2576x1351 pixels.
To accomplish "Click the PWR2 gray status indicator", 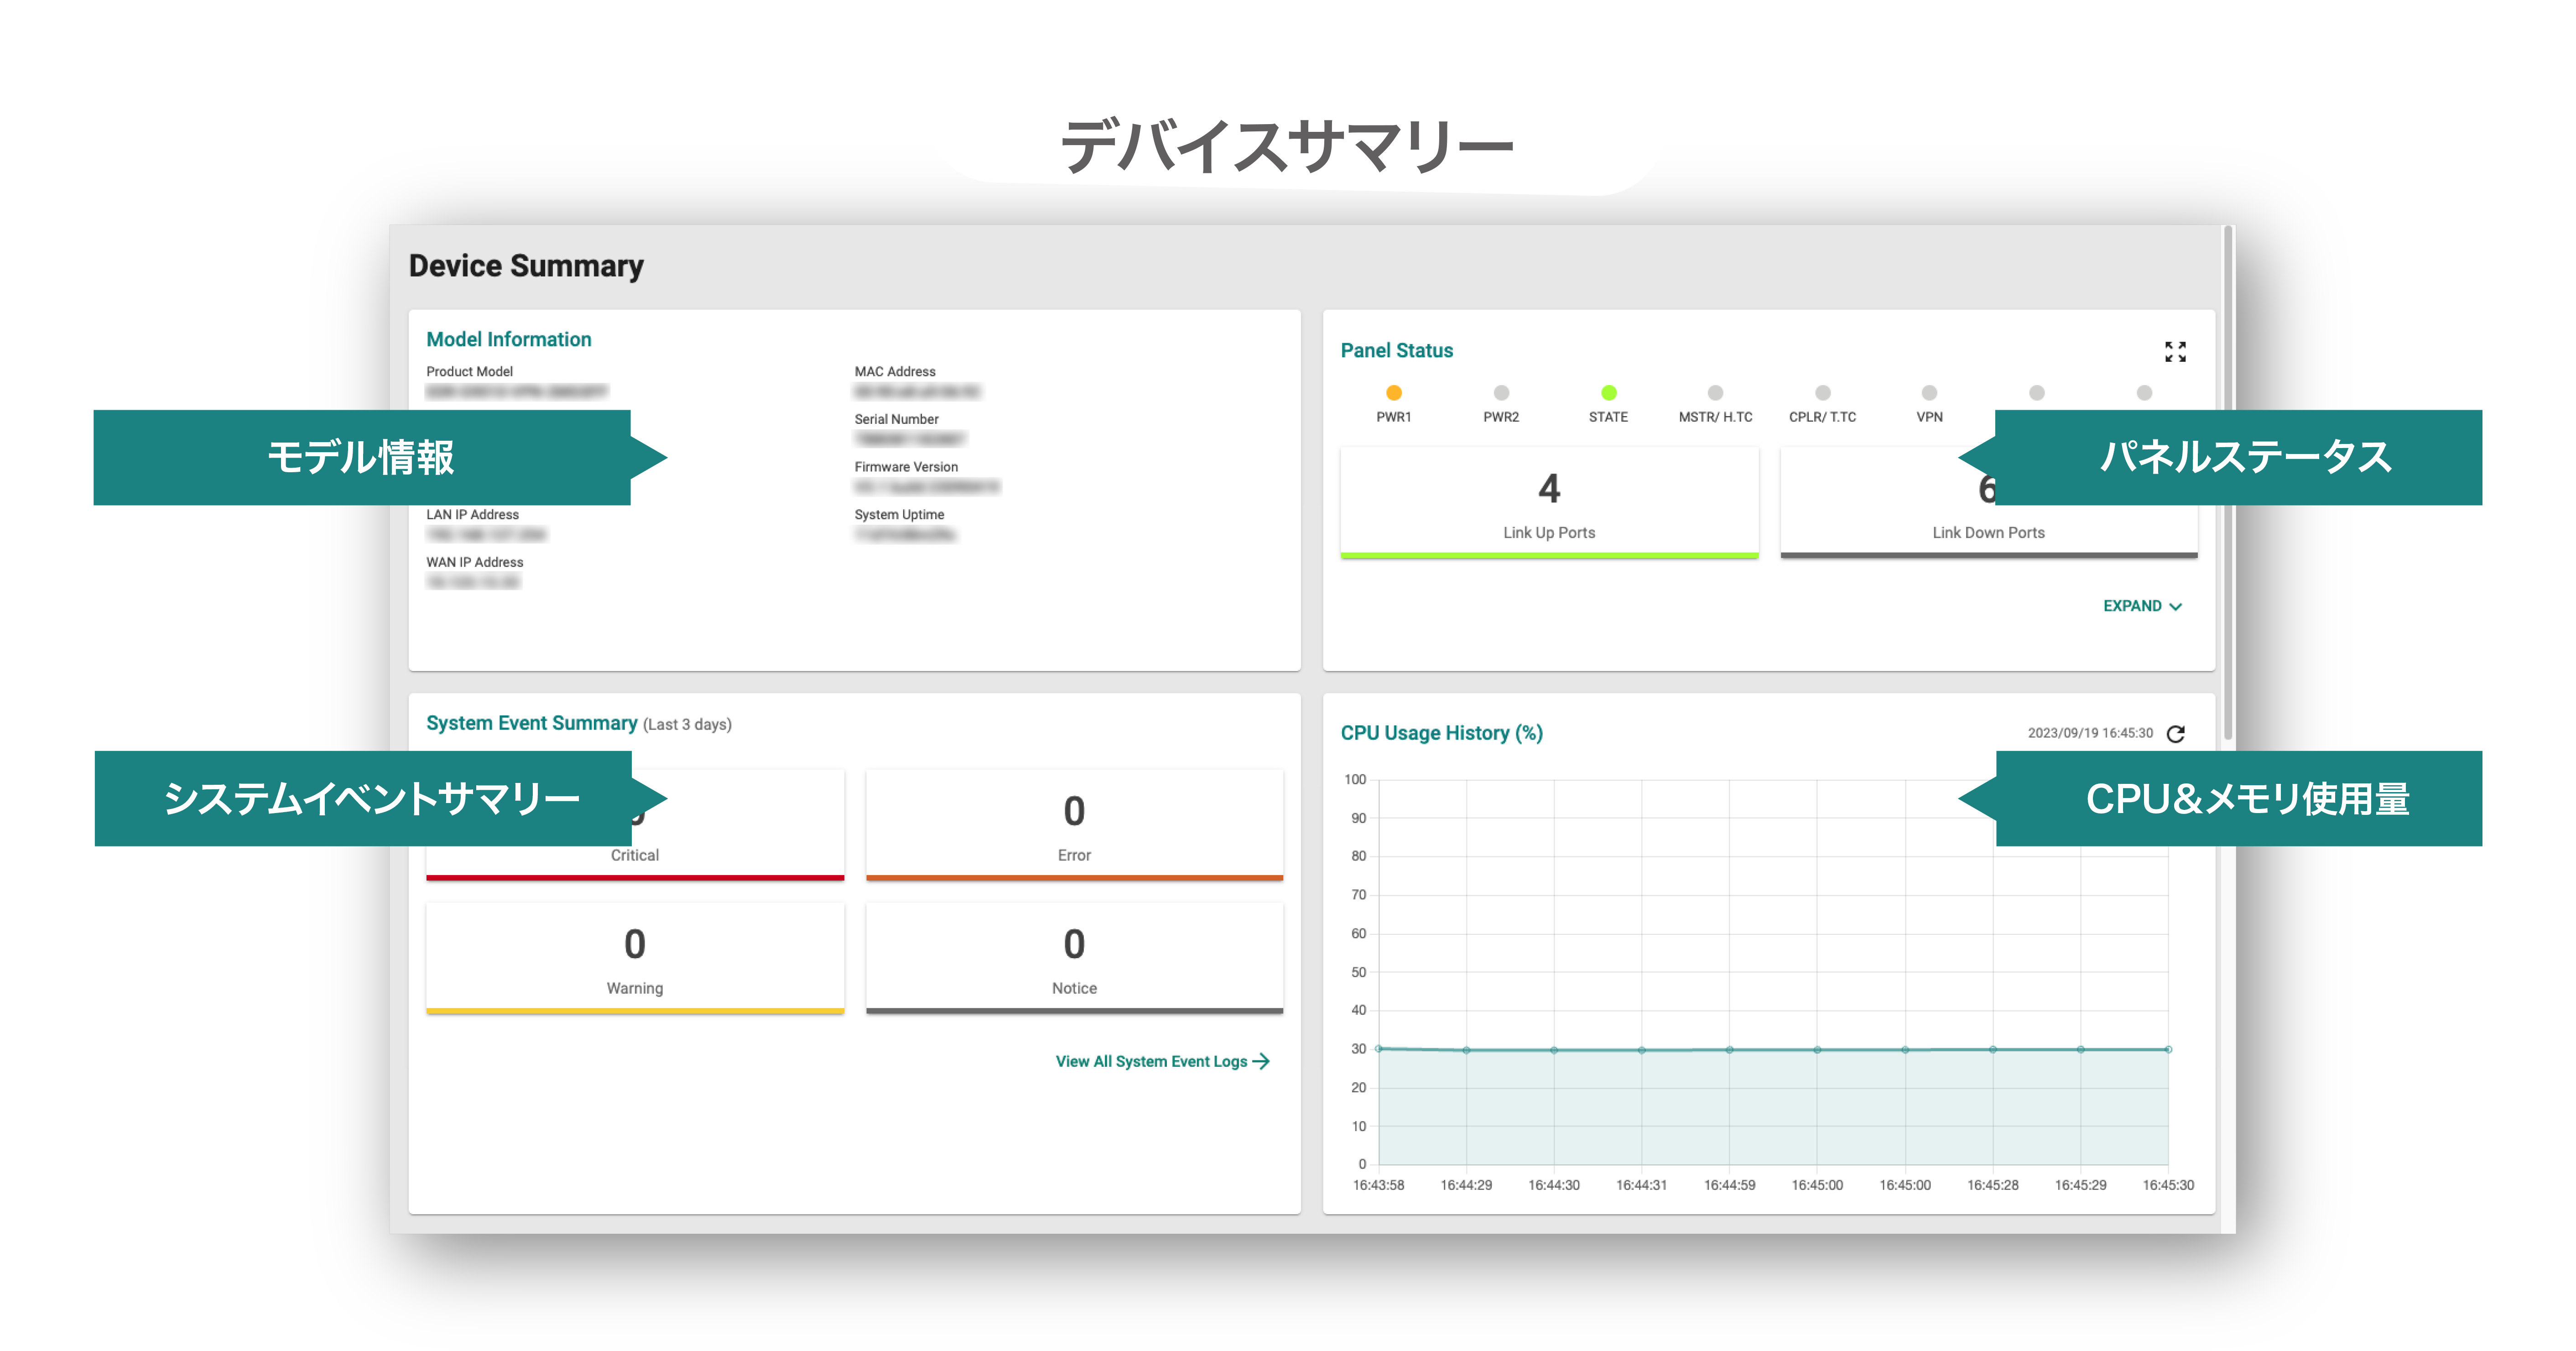I will [x=1501, y=393].
